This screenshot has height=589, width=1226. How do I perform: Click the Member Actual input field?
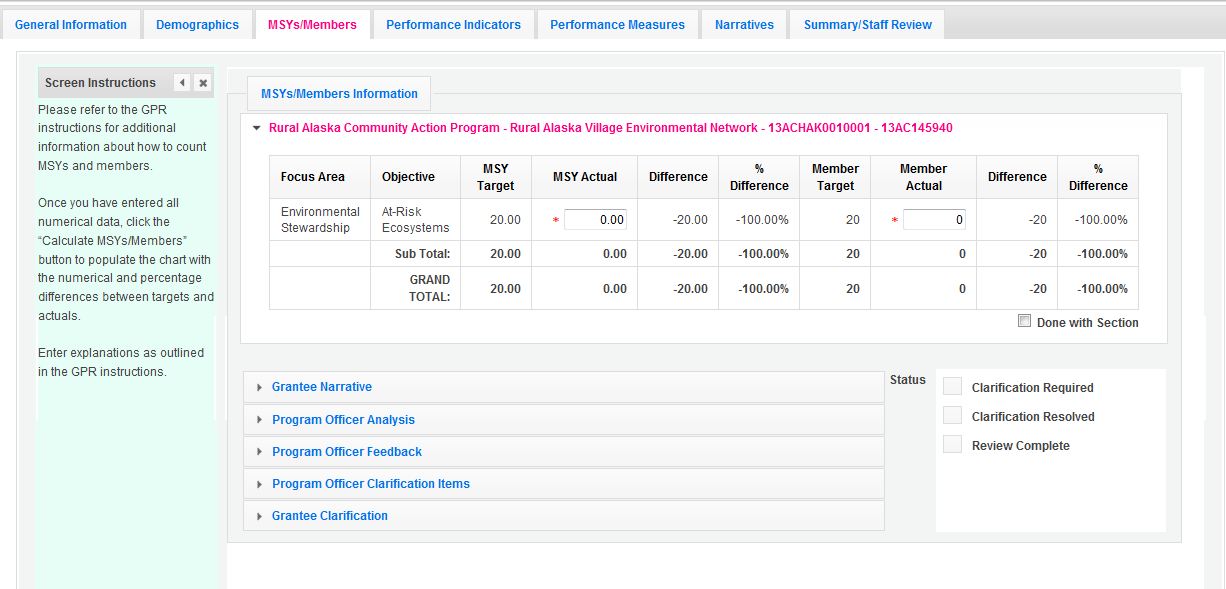pos(934,220)
